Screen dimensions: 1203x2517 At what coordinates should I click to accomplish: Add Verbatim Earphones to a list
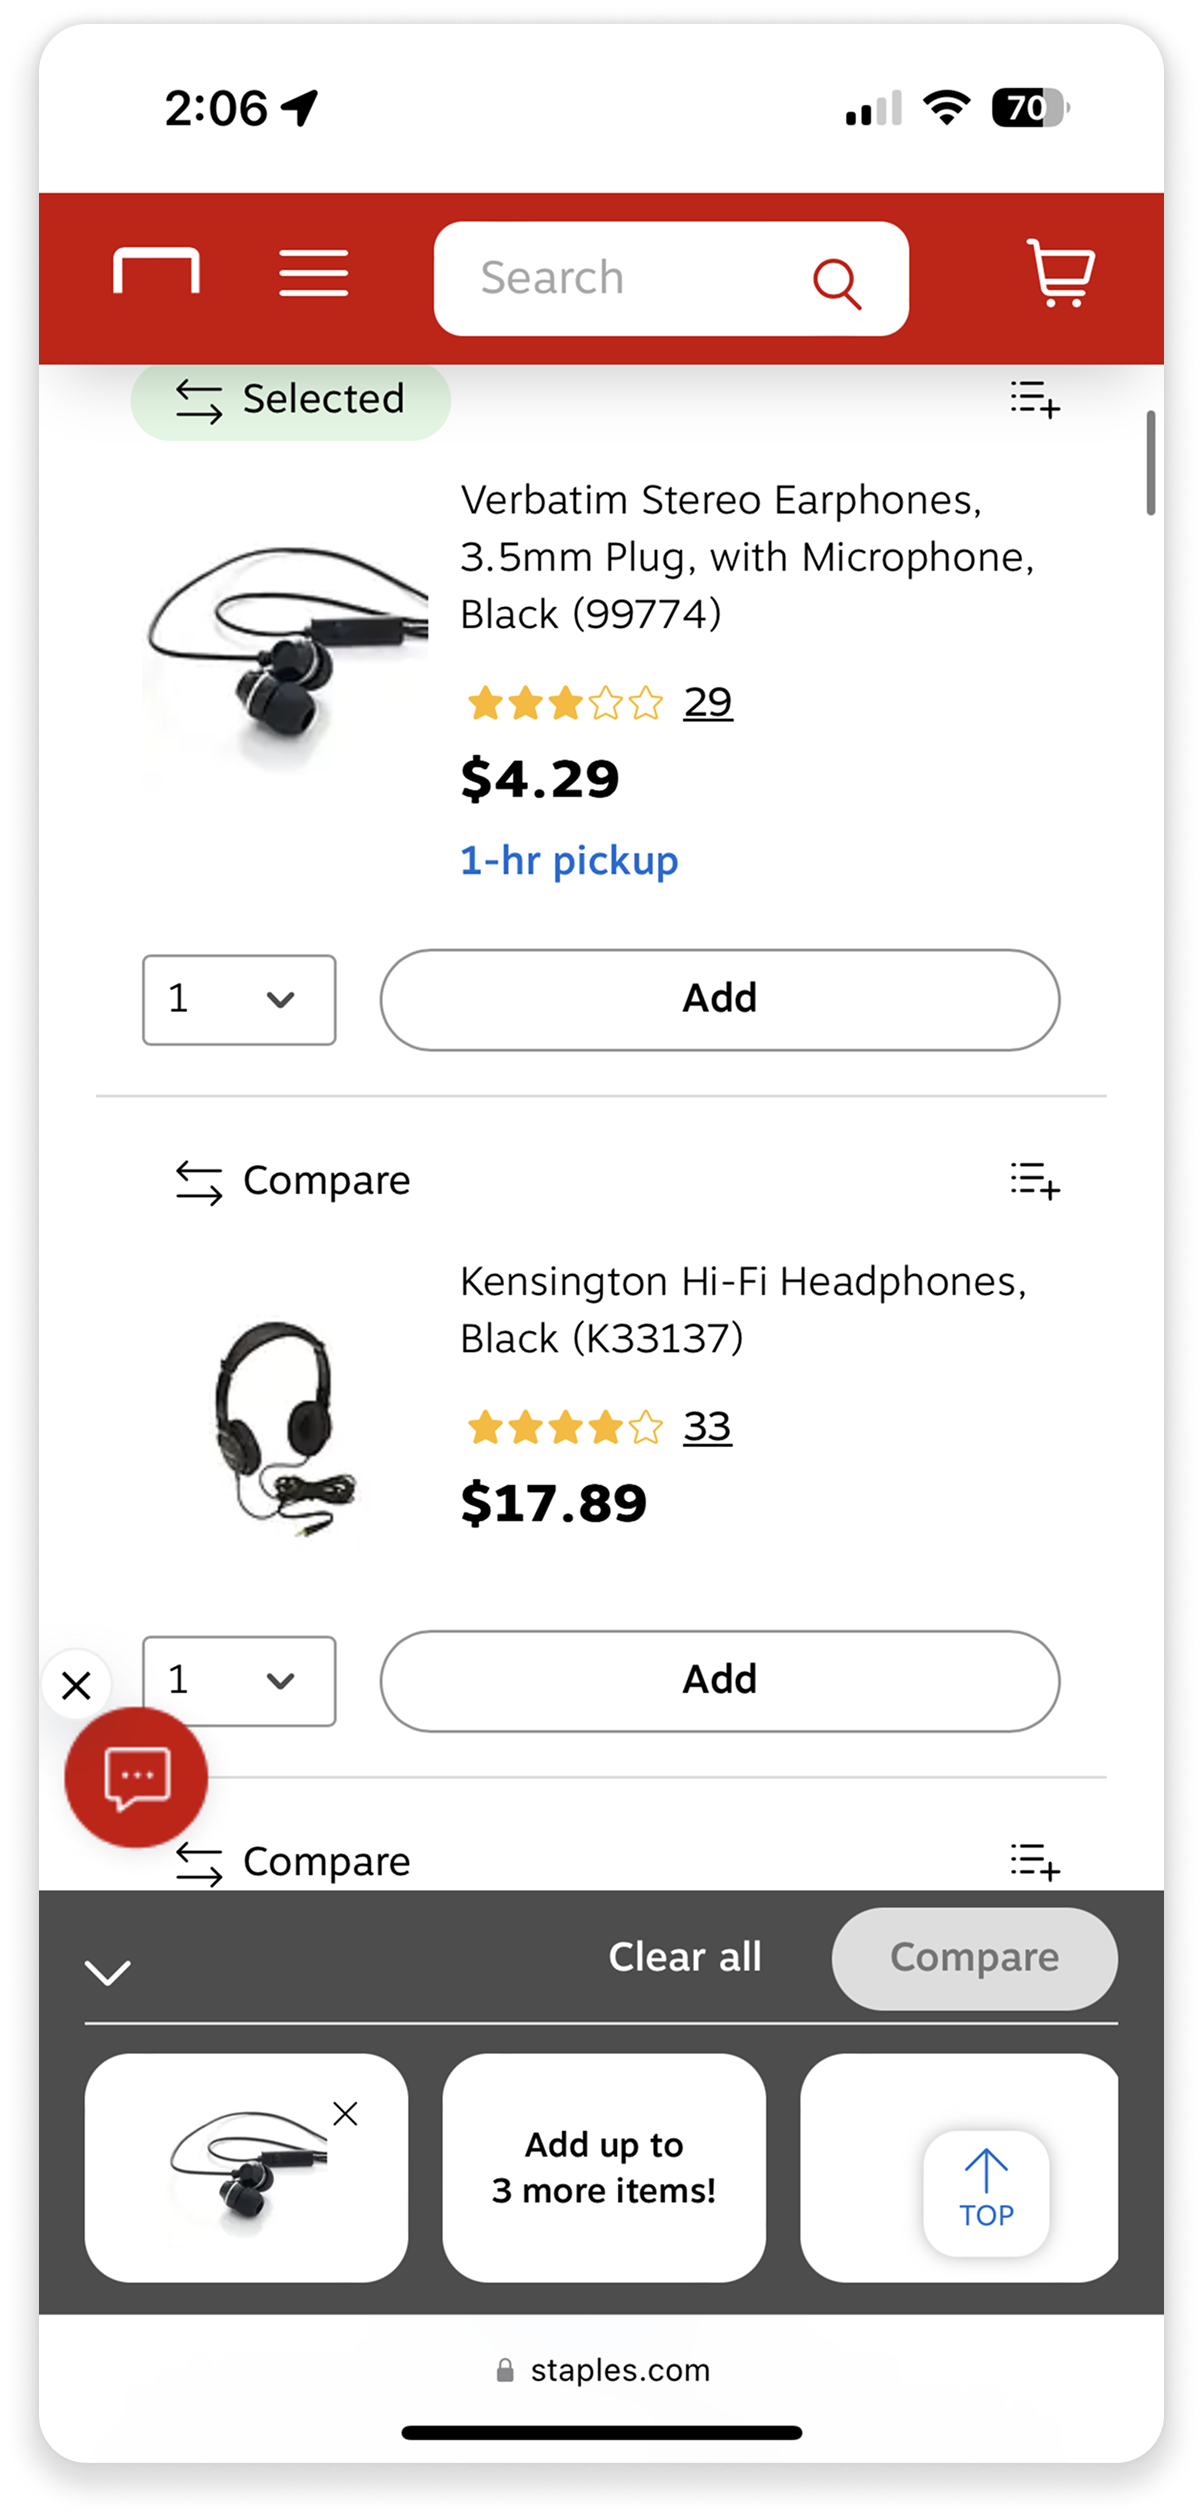click(x=1034, y=399)
